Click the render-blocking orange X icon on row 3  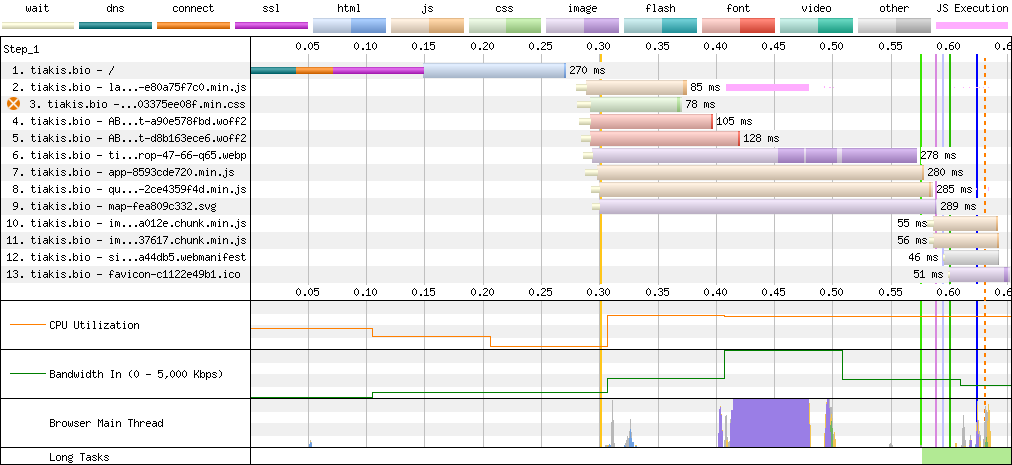(13, 104)
